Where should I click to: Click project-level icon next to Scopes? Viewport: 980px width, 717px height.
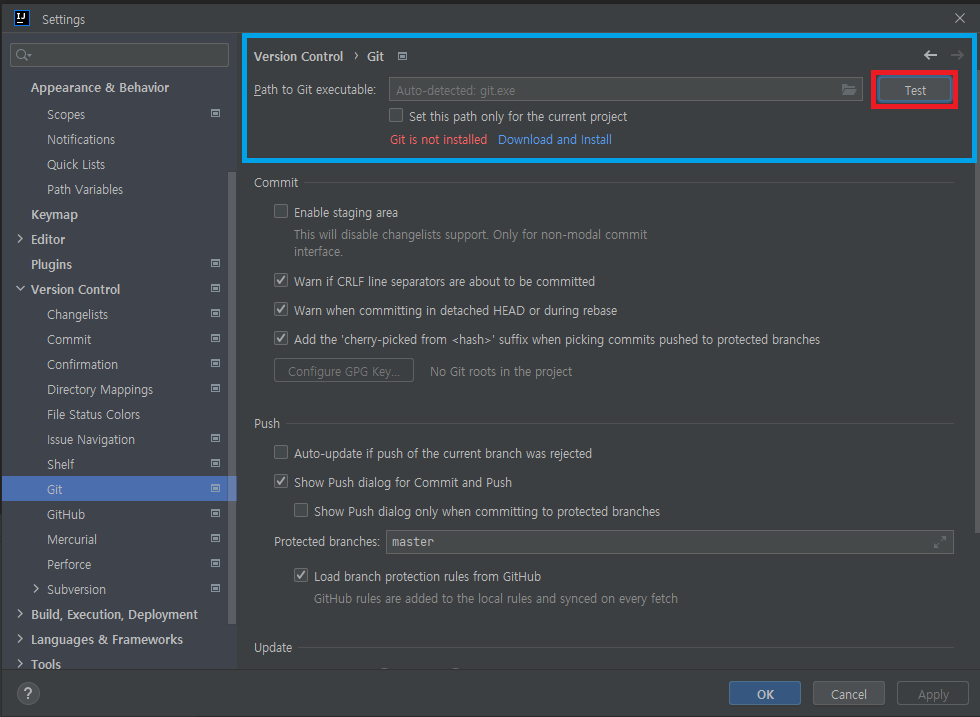(x=216, y=113)
